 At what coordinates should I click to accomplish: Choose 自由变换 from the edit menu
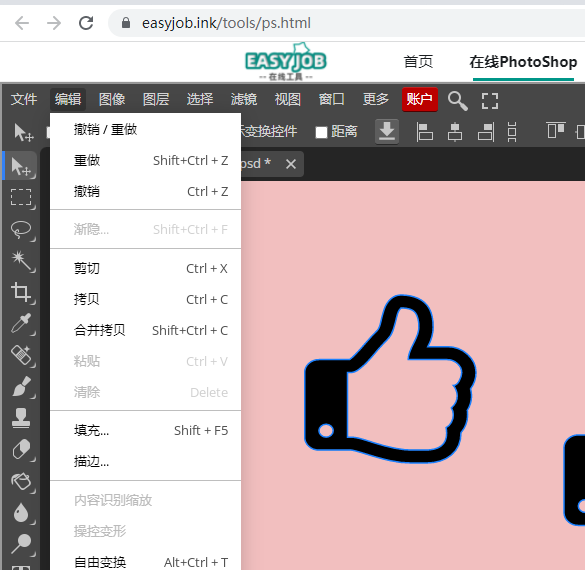146,561
